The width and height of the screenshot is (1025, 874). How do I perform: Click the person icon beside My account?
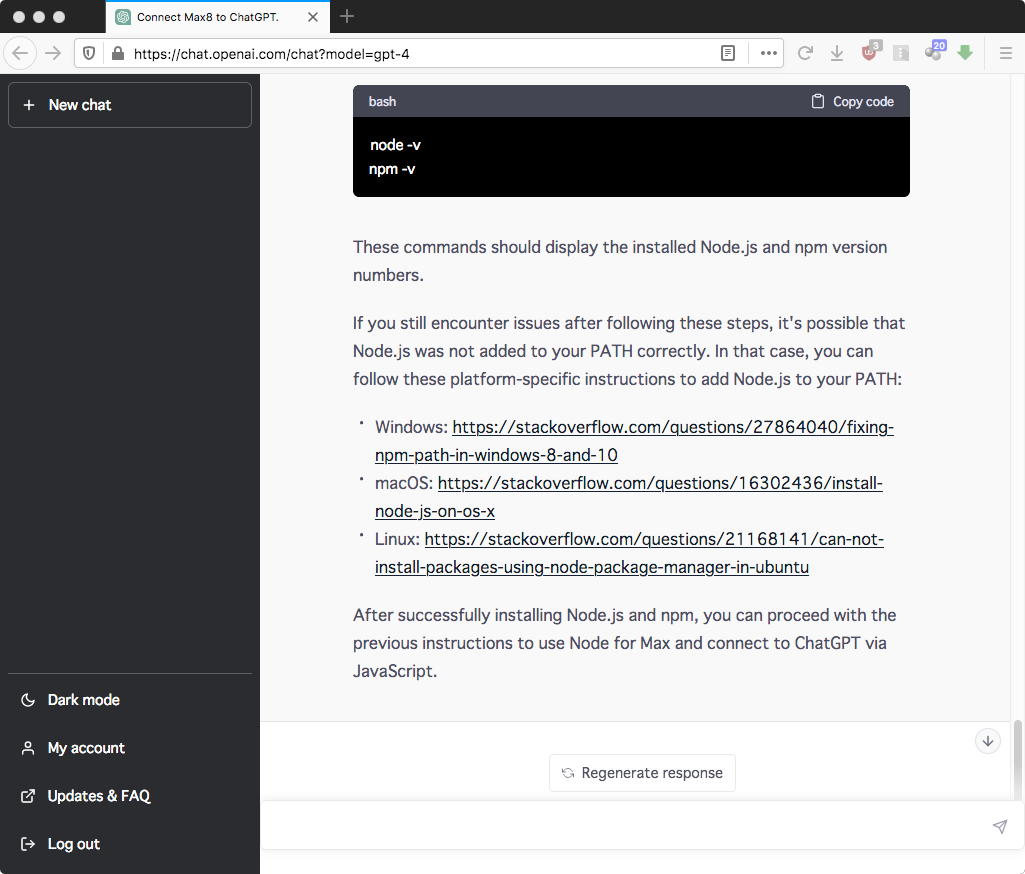tap(27, 748)
